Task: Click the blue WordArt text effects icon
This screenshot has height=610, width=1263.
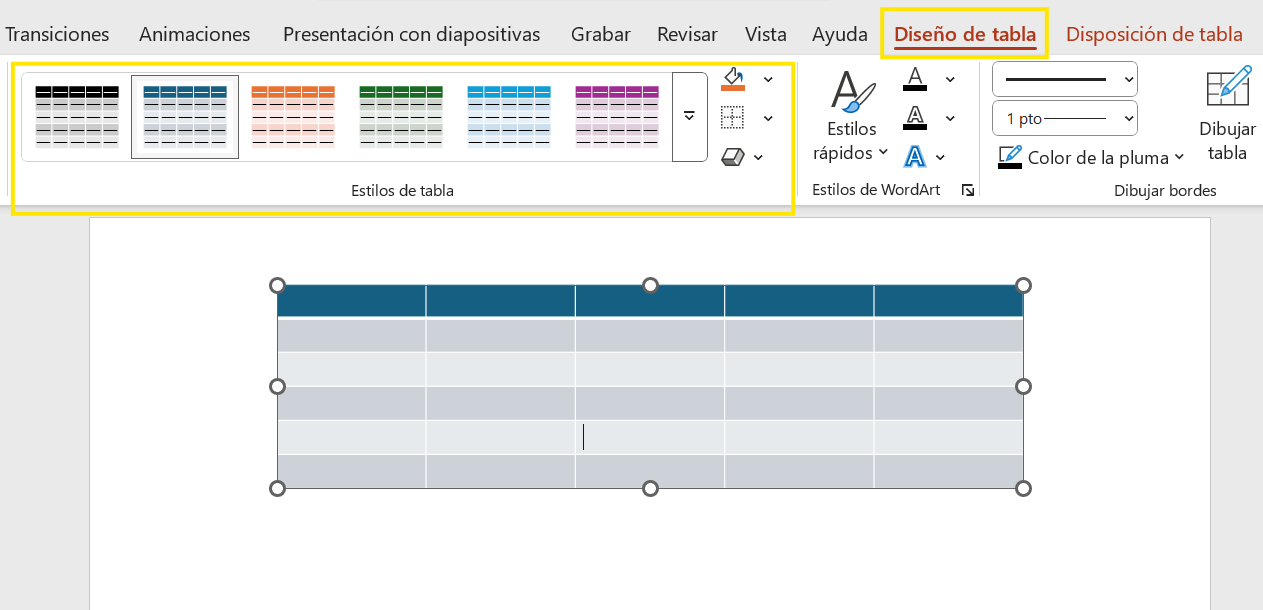Action: pyautogui.click(x=914, y=156)
